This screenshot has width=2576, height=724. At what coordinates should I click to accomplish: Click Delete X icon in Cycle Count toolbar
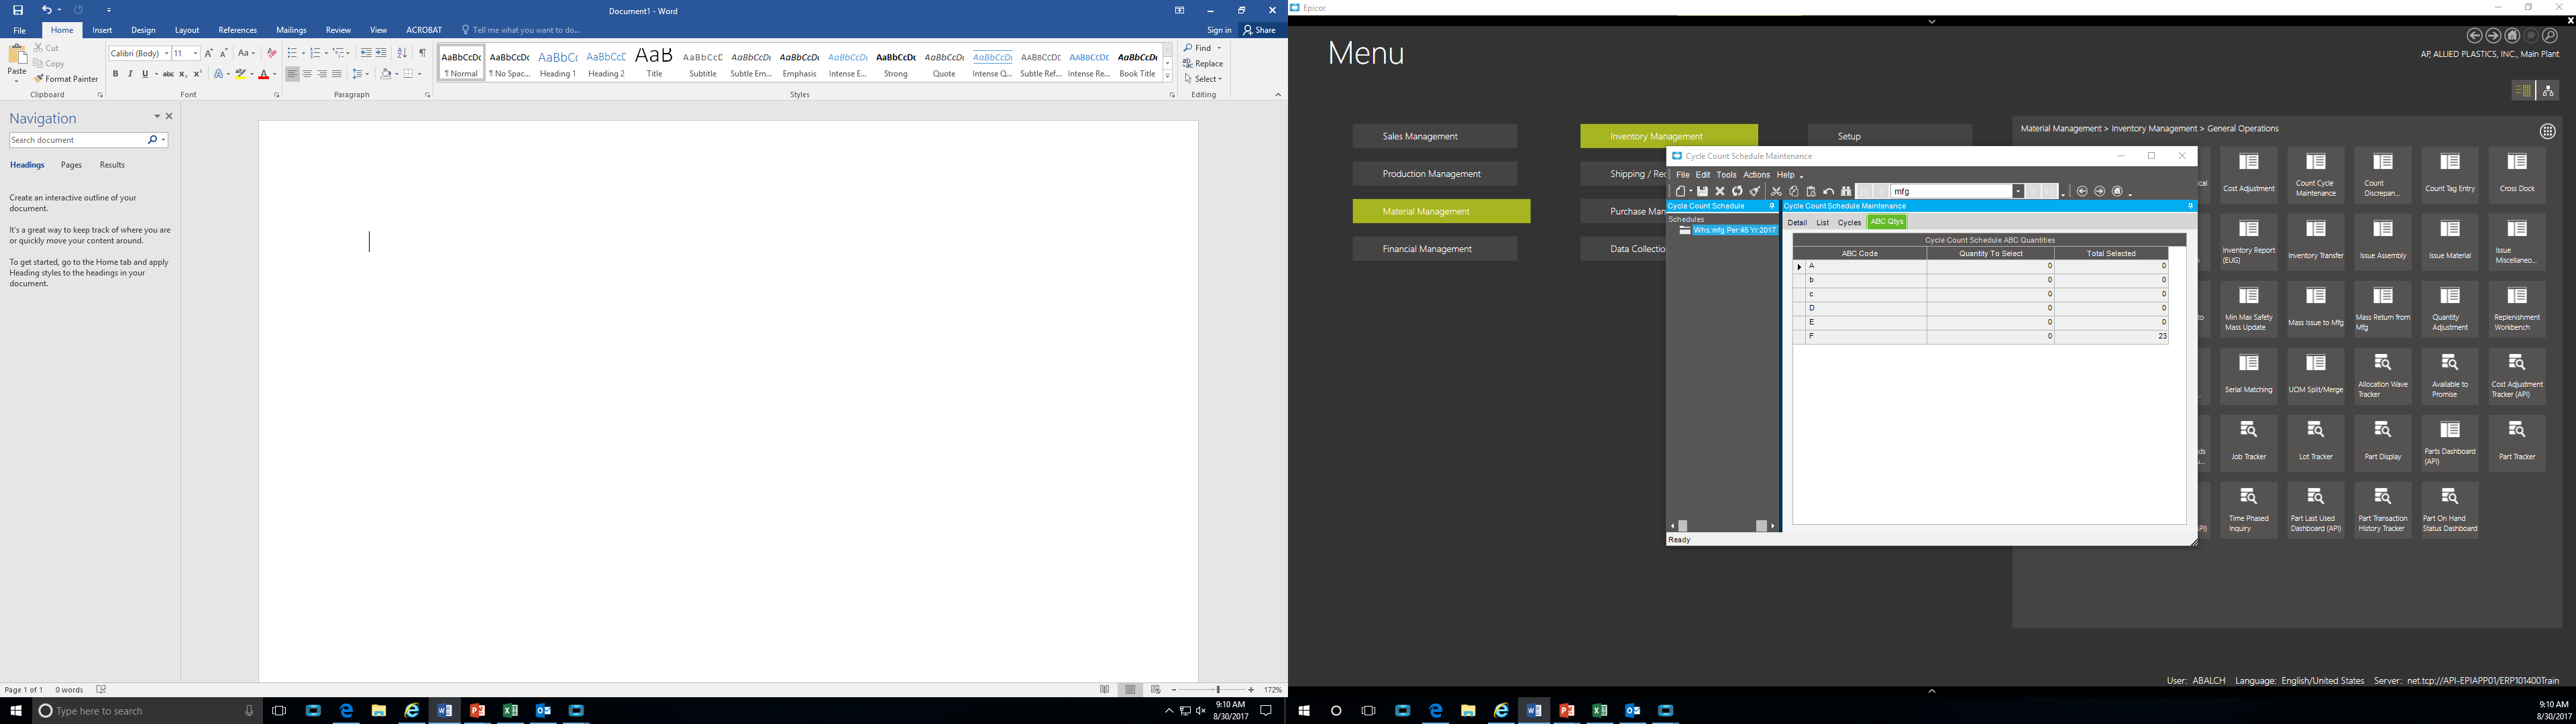point(1720,191)
